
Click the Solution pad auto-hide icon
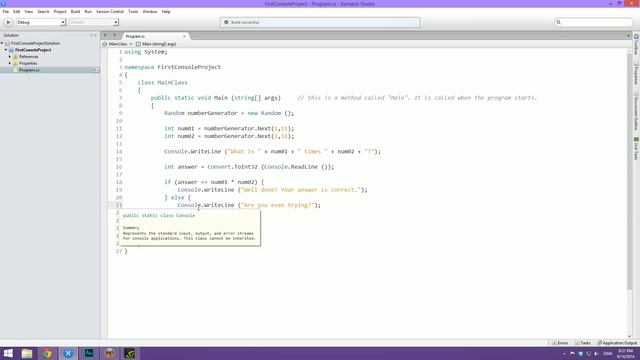coord(91,36)
